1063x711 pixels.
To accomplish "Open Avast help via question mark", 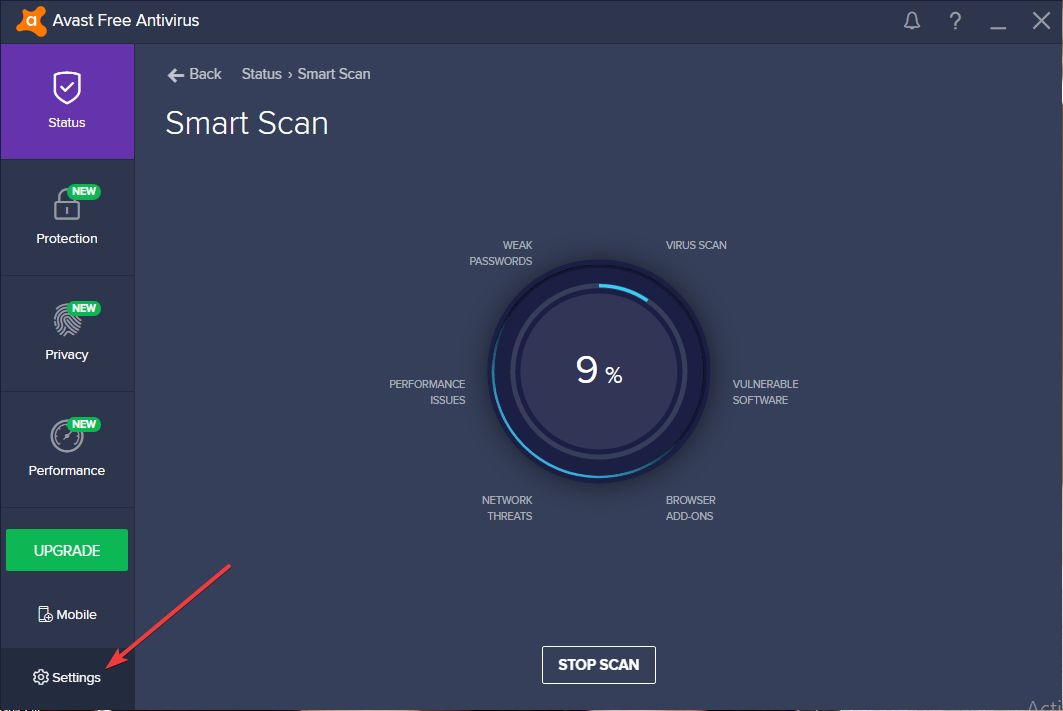I will click(x=955, y=20).
